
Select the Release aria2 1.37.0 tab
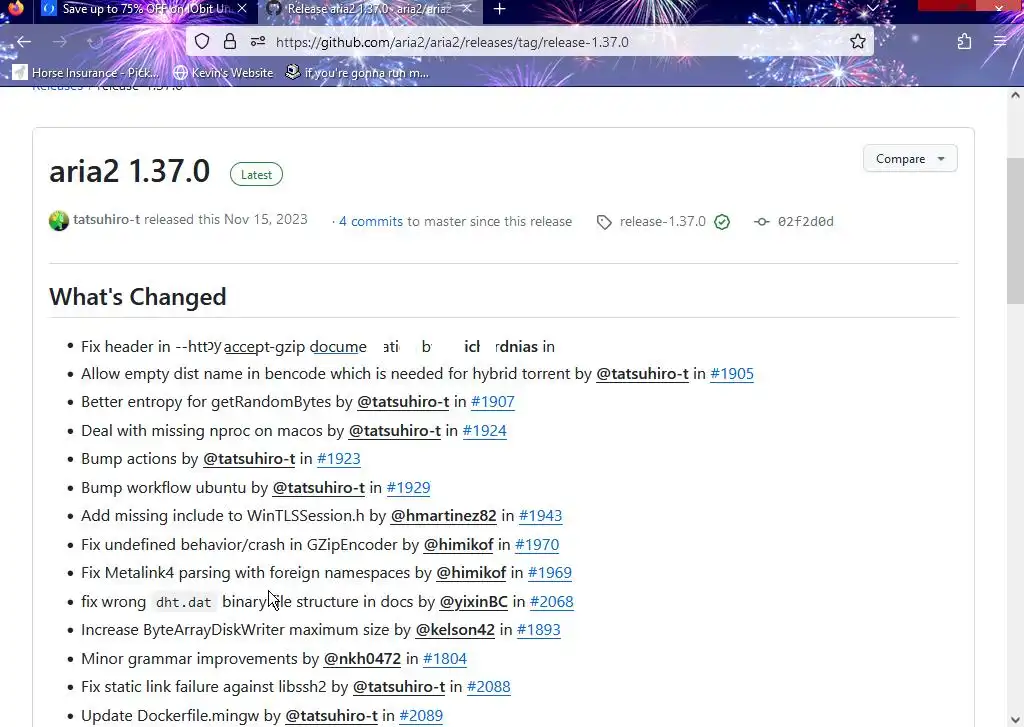pyautogui.click(x=369, y=8)
